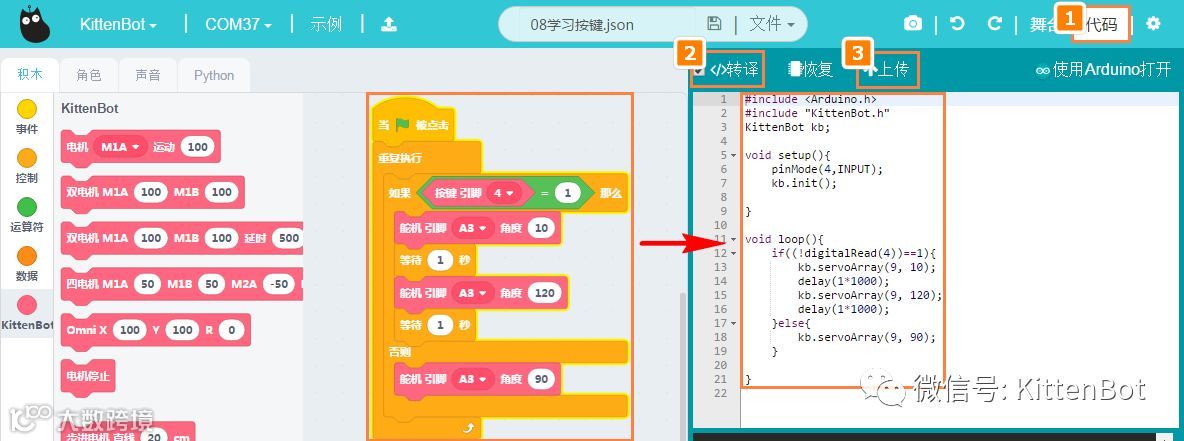Viewport: 1184px width, 441px height.
Task: Open the 文件 file dropdown menu
Action: 772,24
